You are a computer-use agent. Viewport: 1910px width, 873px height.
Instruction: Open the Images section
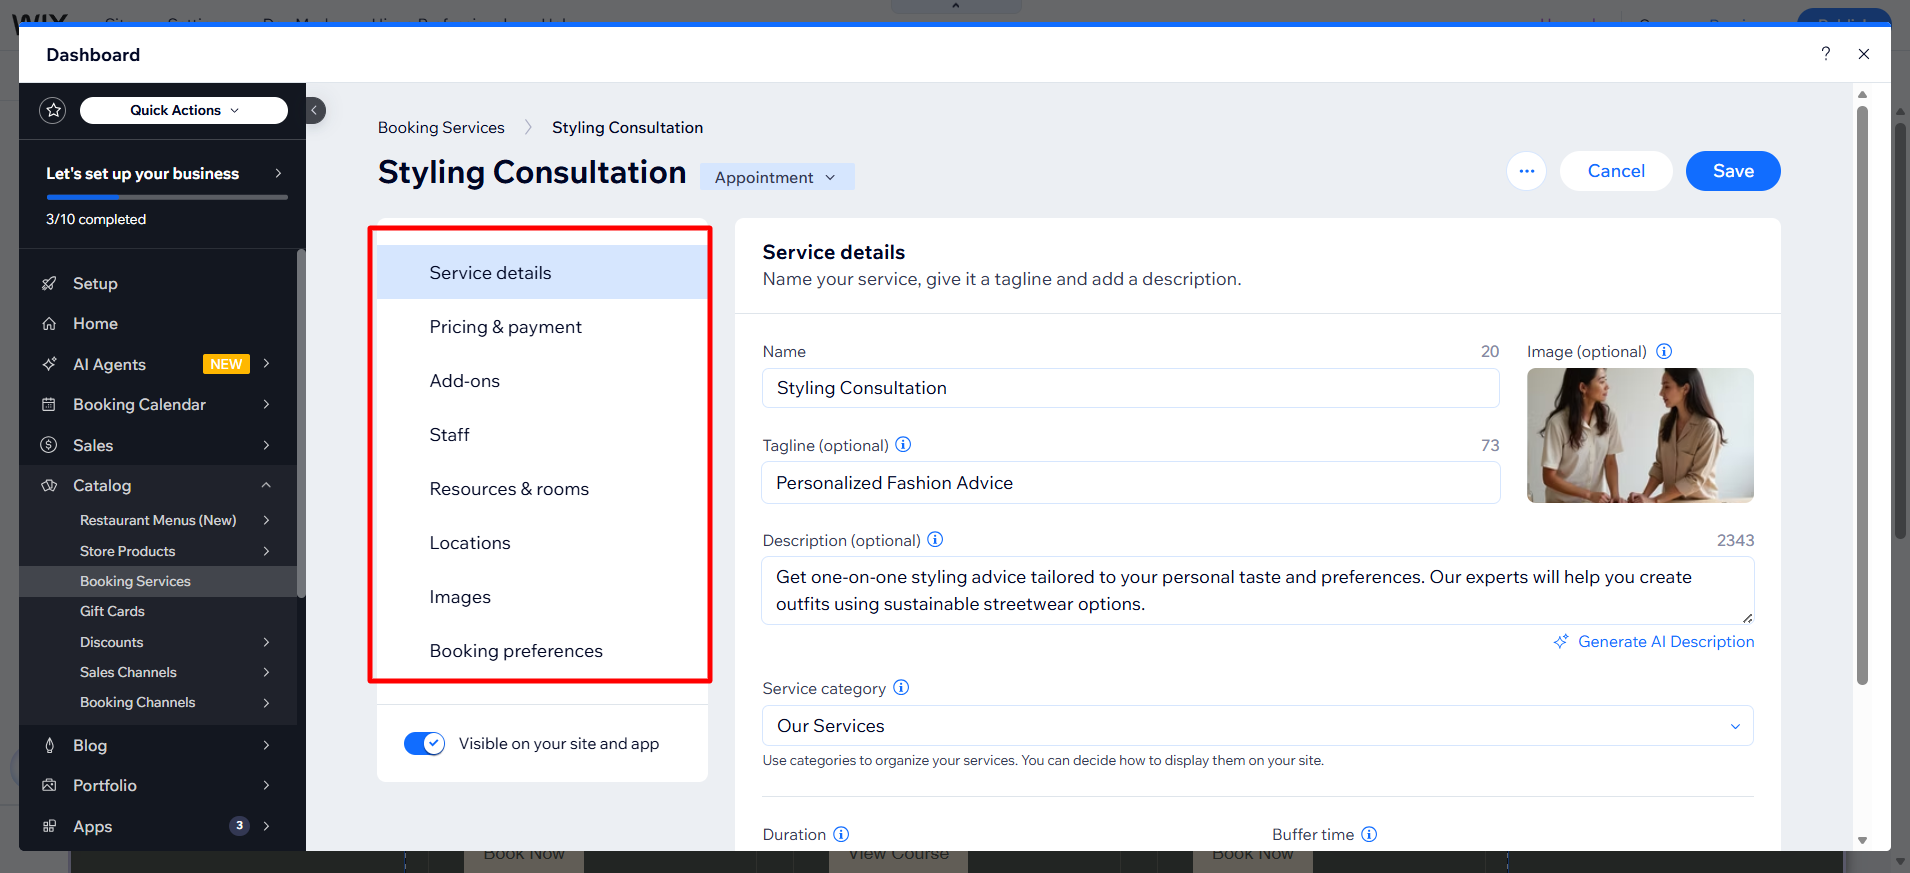coord(542,597)
